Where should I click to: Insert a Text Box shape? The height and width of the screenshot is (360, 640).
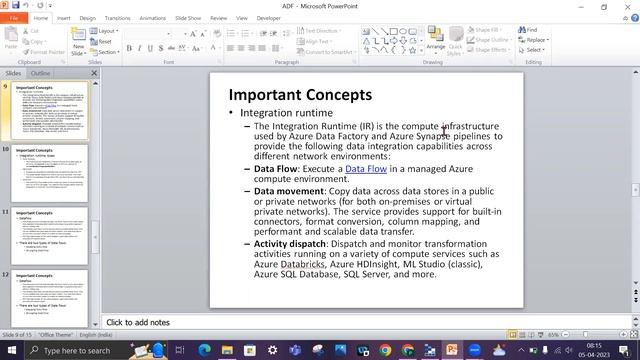[366, 31]
